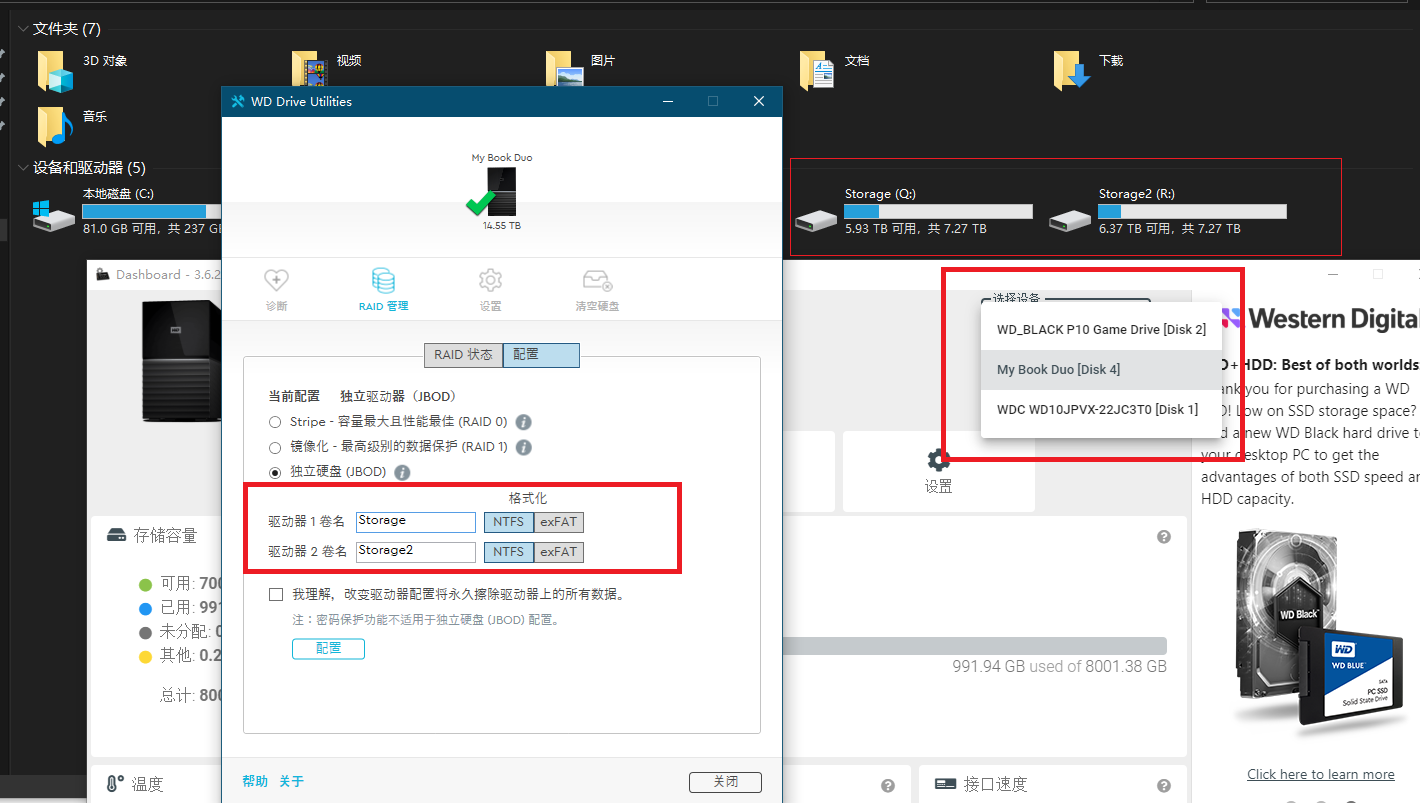Click the '14.55 TB' capacity text

[502, 226]
